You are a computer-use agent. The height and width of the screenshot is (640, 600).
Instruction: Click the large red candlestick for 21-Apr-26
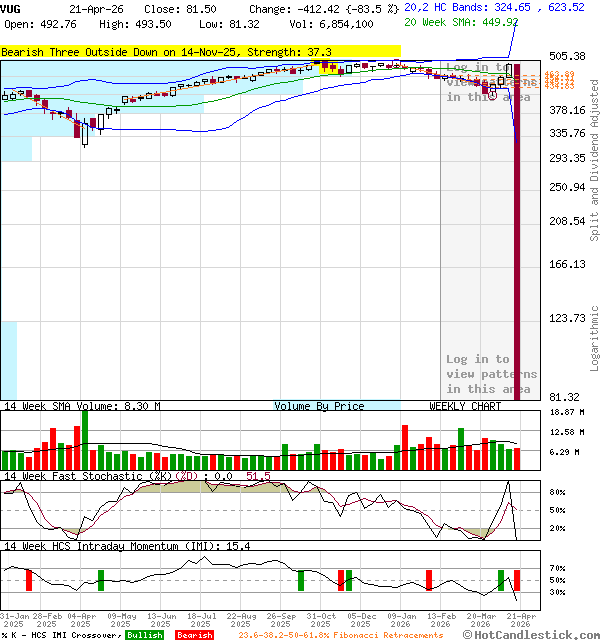pyautogui.click(x=517, y=230)
